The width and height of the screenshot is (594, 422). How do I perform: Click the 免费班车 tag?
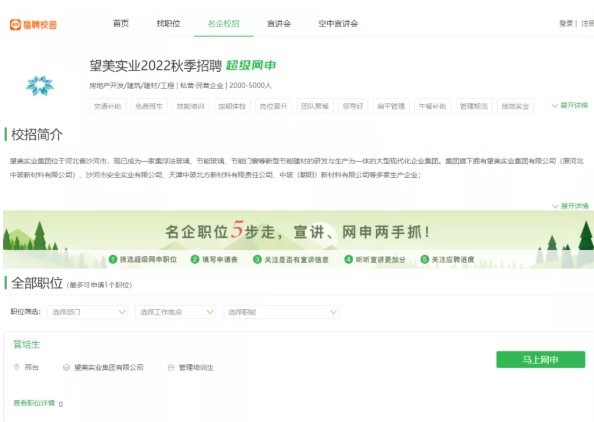pos(149,106)
